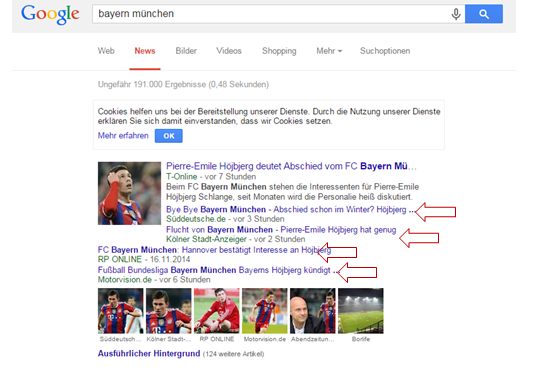
Task: Click the microphone voice search icon
Action: [456, 14]
